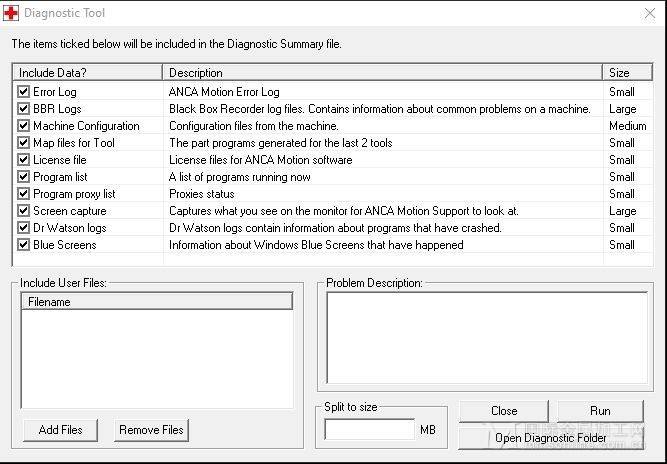Click 'Configuration files from the machine.' text

pyautogui.click(x=254, y=126)
